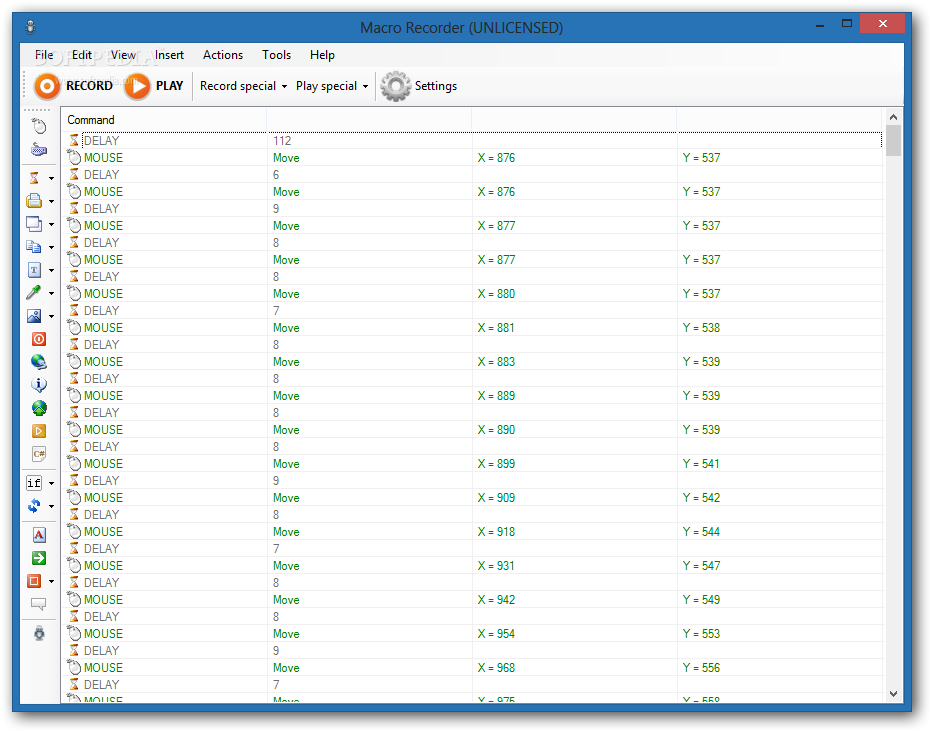932x732 pixels.
Task: Insert a mouse command from sidebar
Action: click(x=39, y=126)
